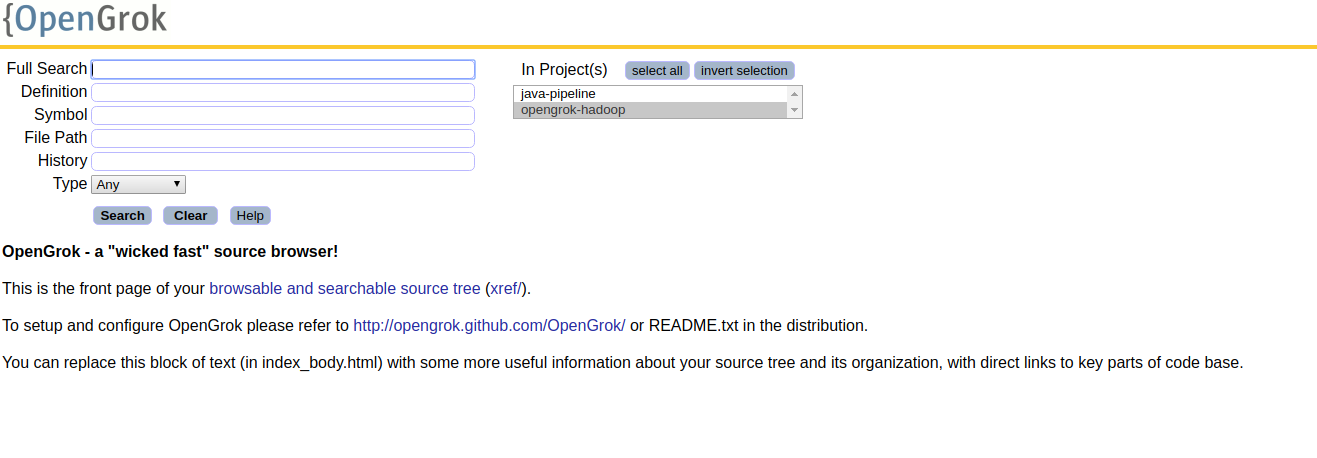The width and height of the screenshot is (1317, 458).
Task: Click the select all projects button
Action: point(657,70)
